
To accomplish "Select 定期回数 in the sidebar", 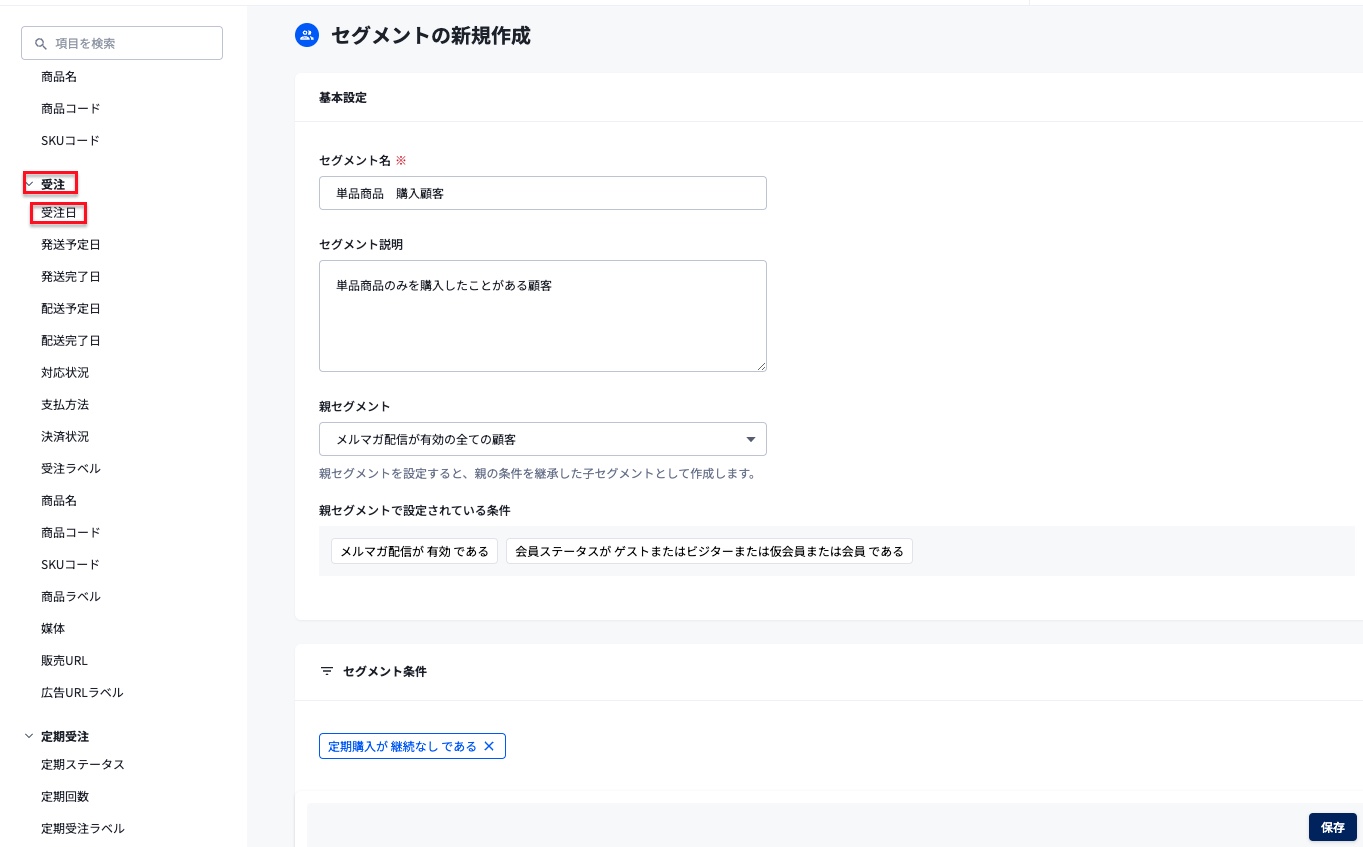I will click(65, 796).
